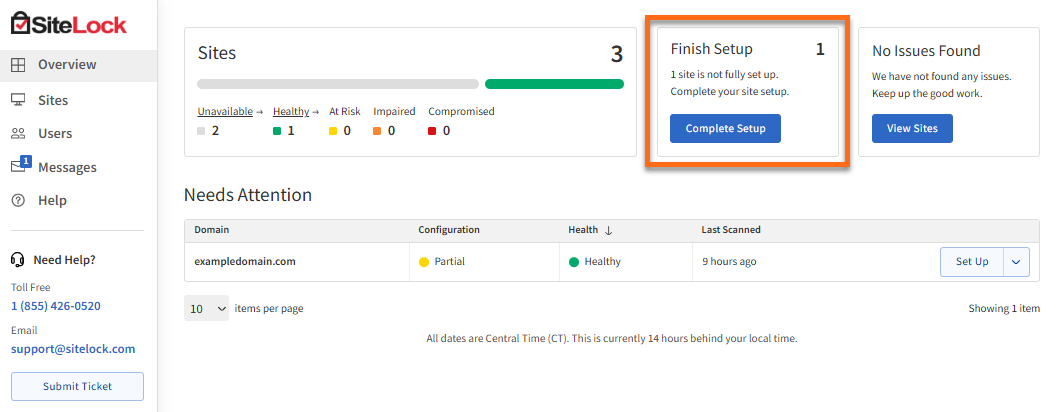1061x412 pixels.
Task: Click the Healthy text in the table row
Action: (602, 262)
